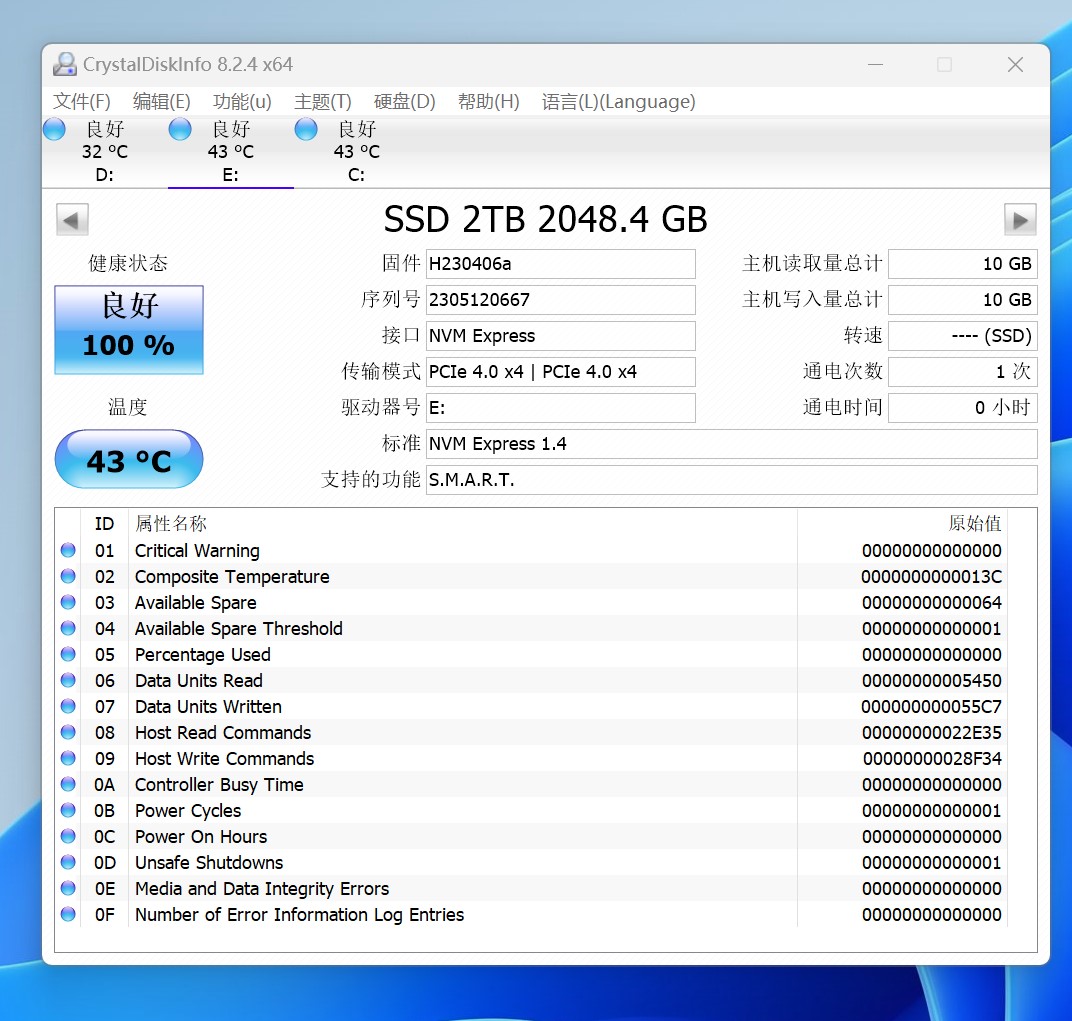Select the firmware field showing H230406a

point(560,263)
